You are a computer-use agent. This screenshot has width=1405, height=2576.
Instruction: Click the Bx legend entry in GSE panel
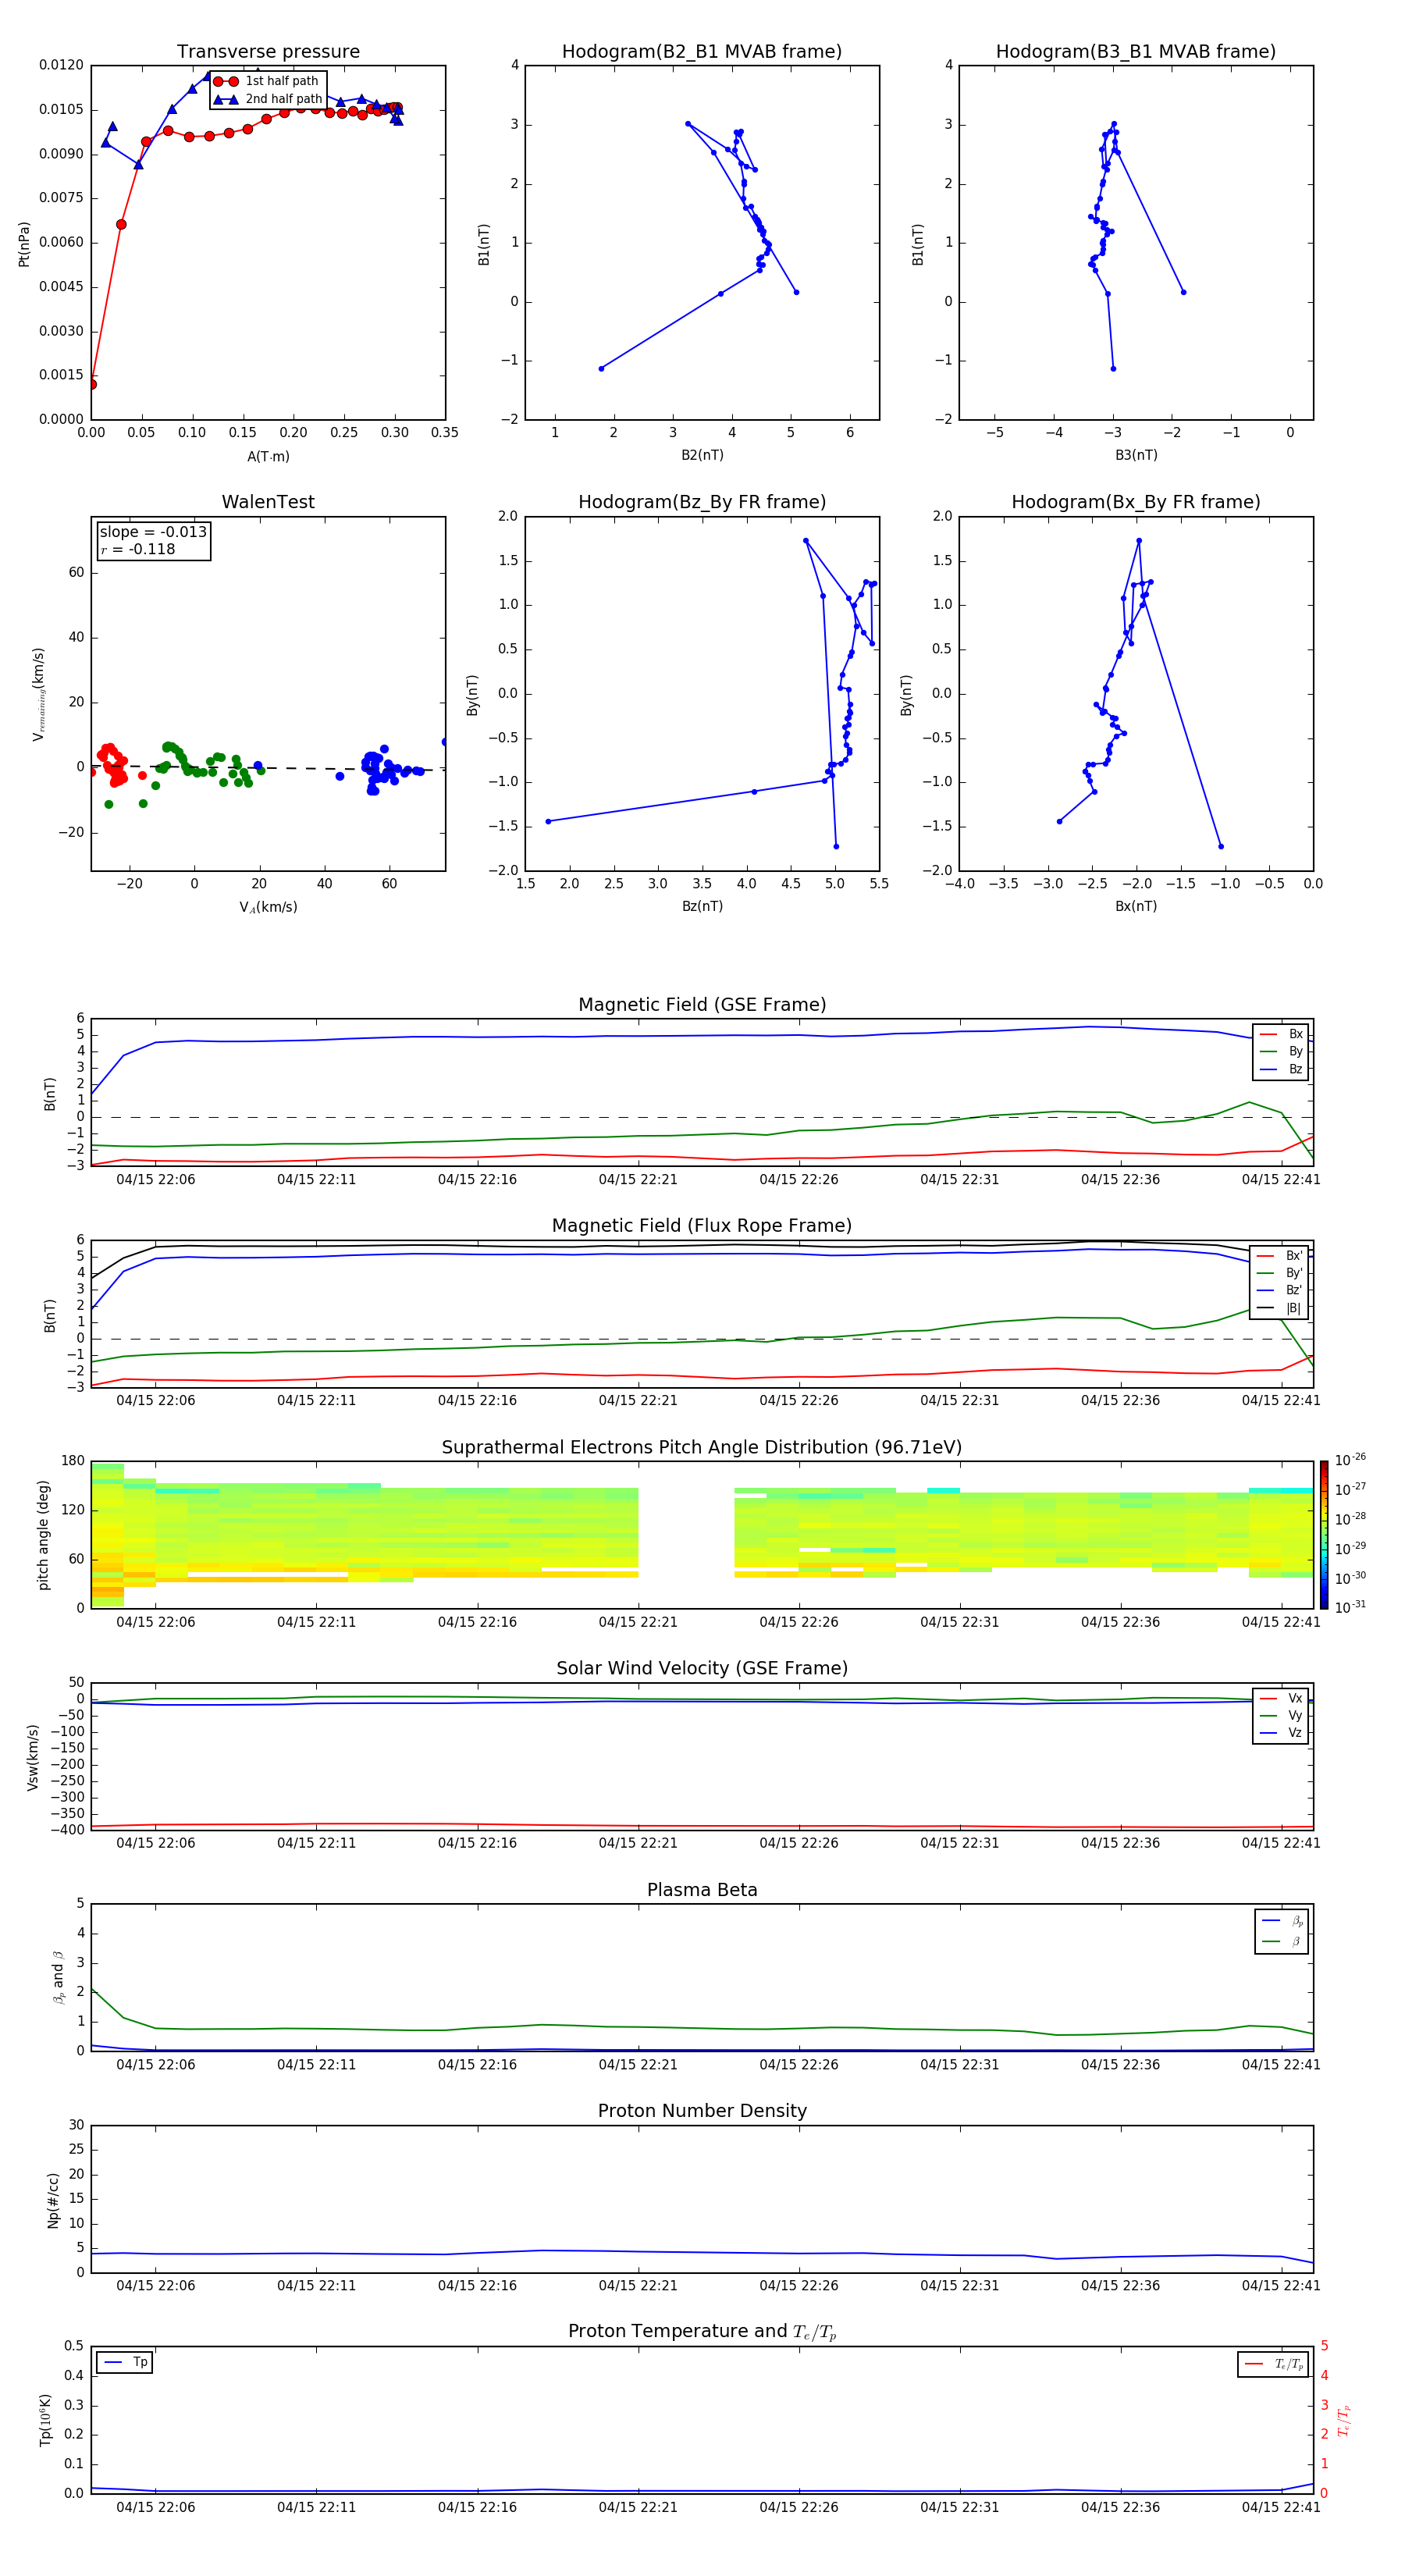pyautogui.click(x=1281, y=1034)
